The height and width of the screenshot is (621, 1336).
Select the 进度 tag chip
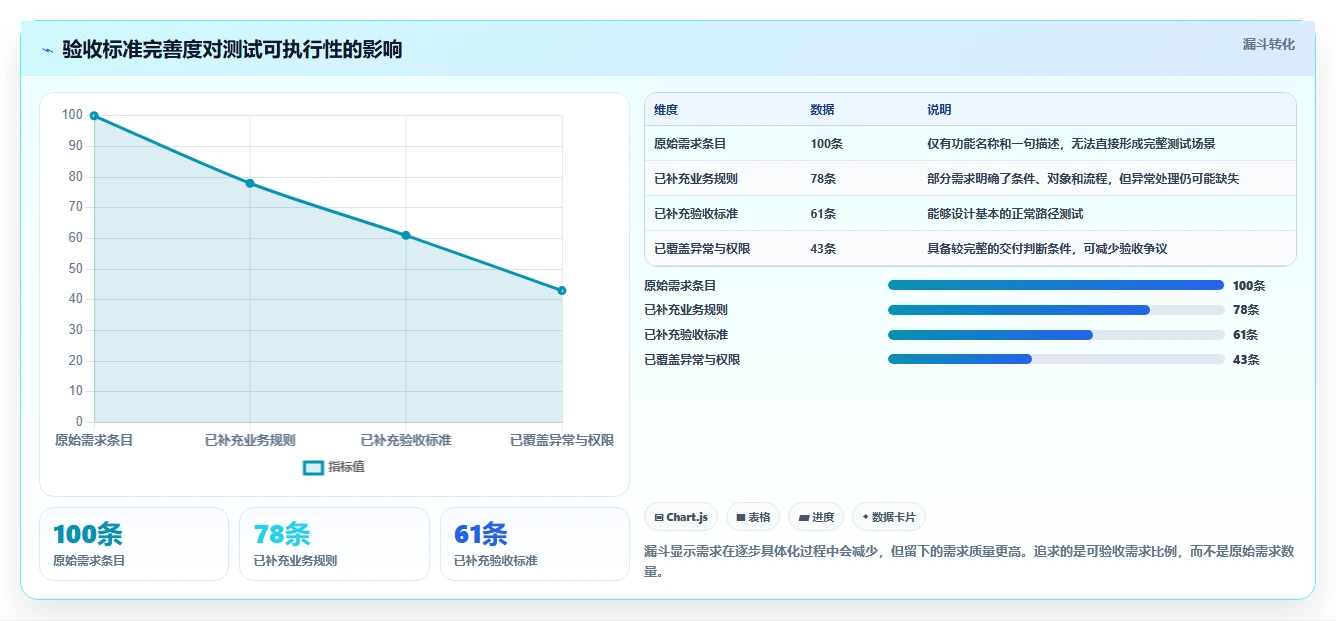(816, 517)
